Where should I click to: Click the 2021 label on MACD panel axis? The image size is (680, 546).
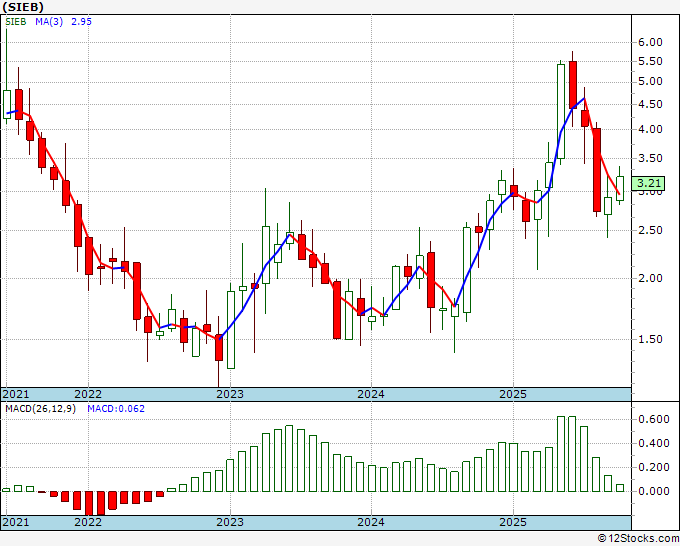click(x=16, y=522)
